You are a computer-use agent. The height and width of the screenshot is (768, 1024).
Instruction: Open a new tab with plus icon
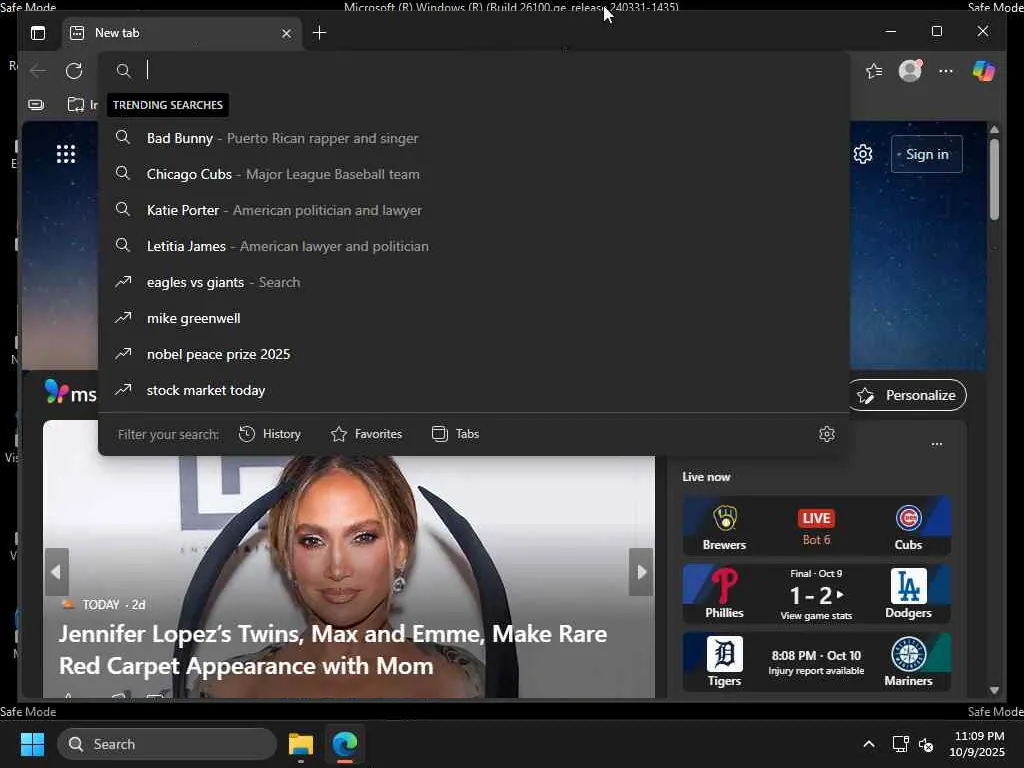[319, 33]
